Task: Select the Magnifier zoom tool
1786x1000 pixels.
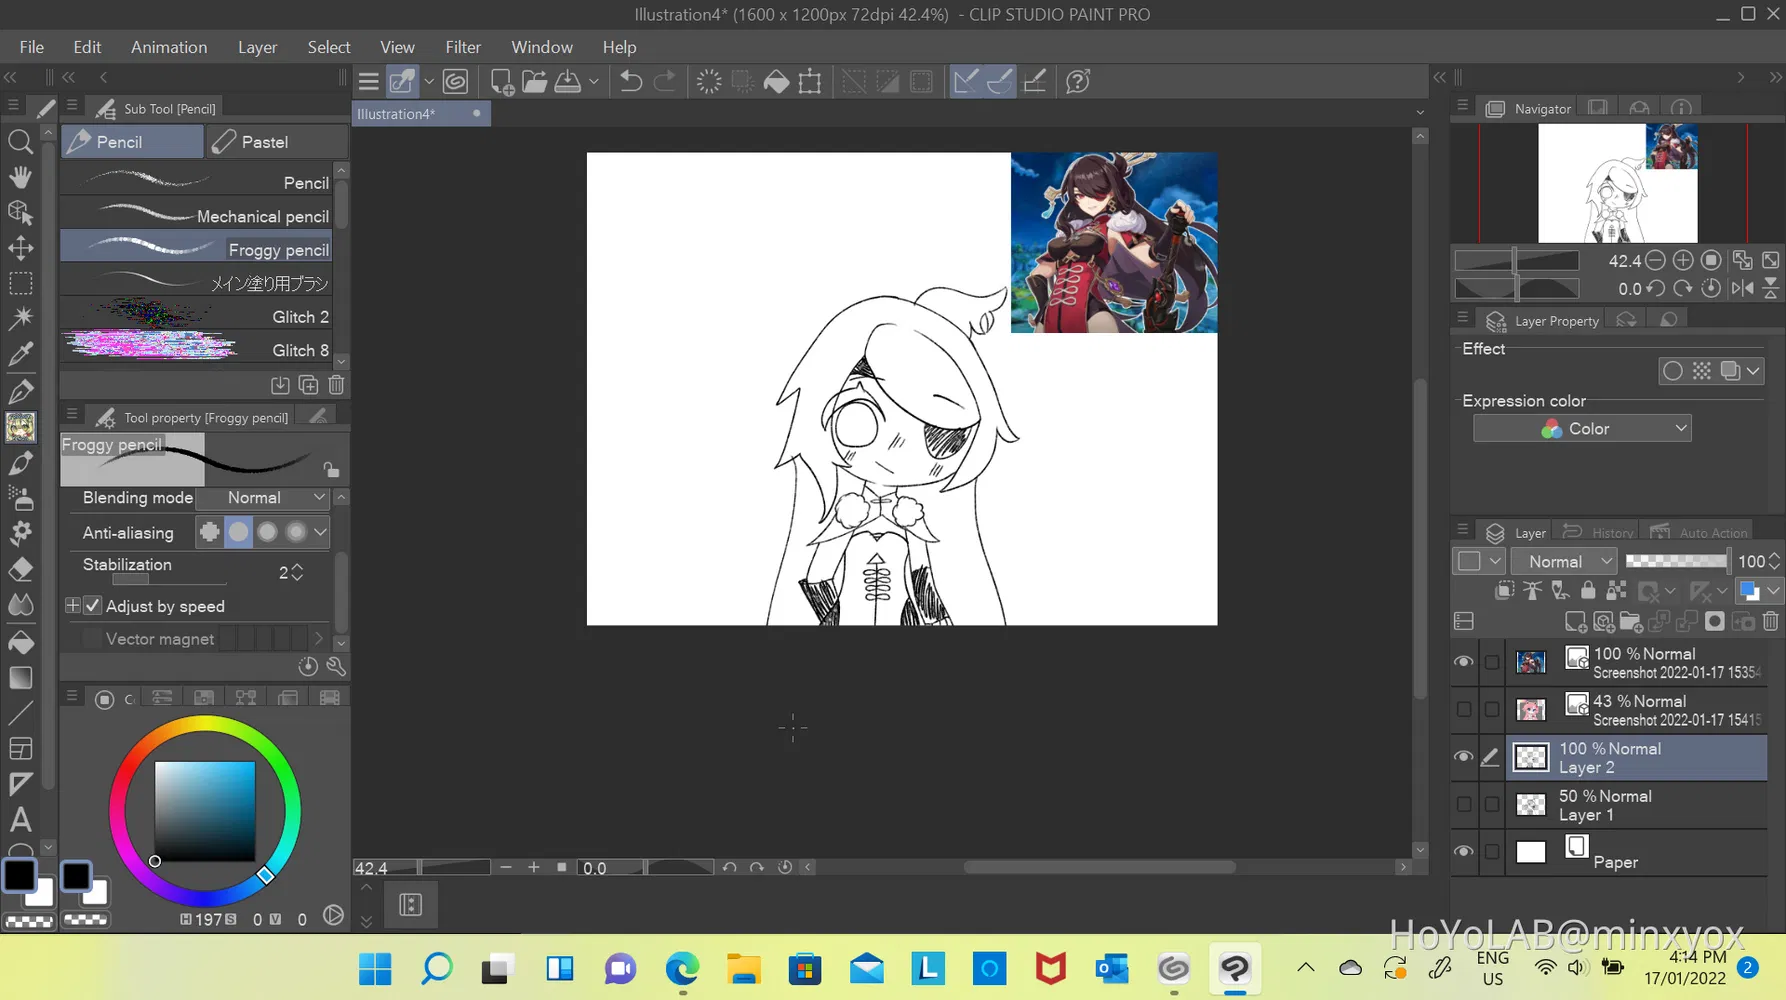Action: coord(20,142)
